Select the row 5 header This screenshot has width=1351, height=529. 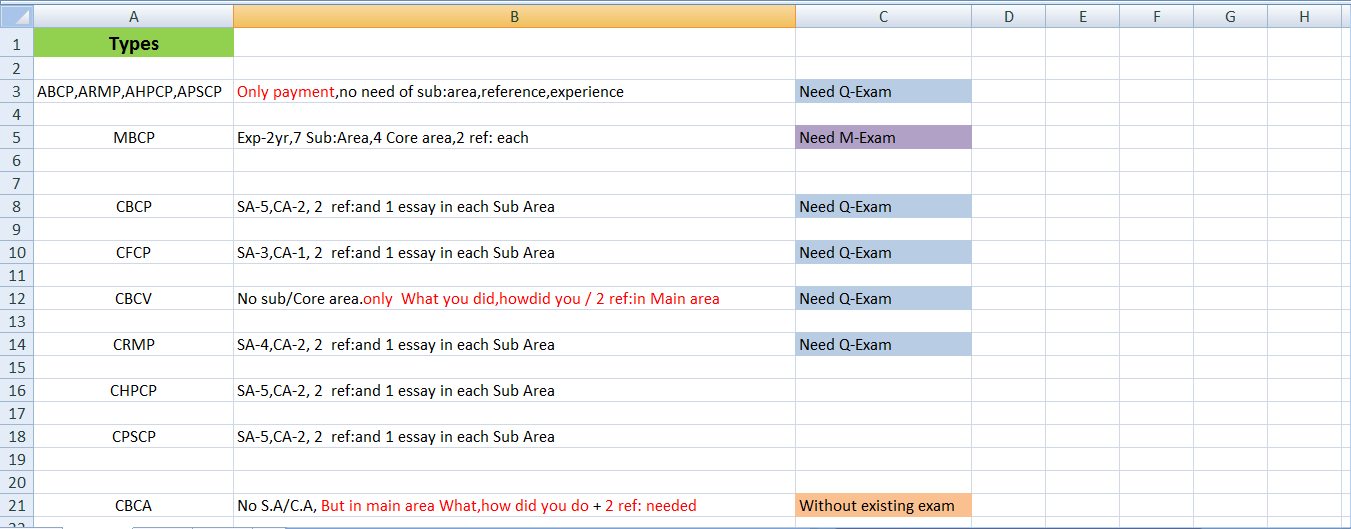pos(16,138)
